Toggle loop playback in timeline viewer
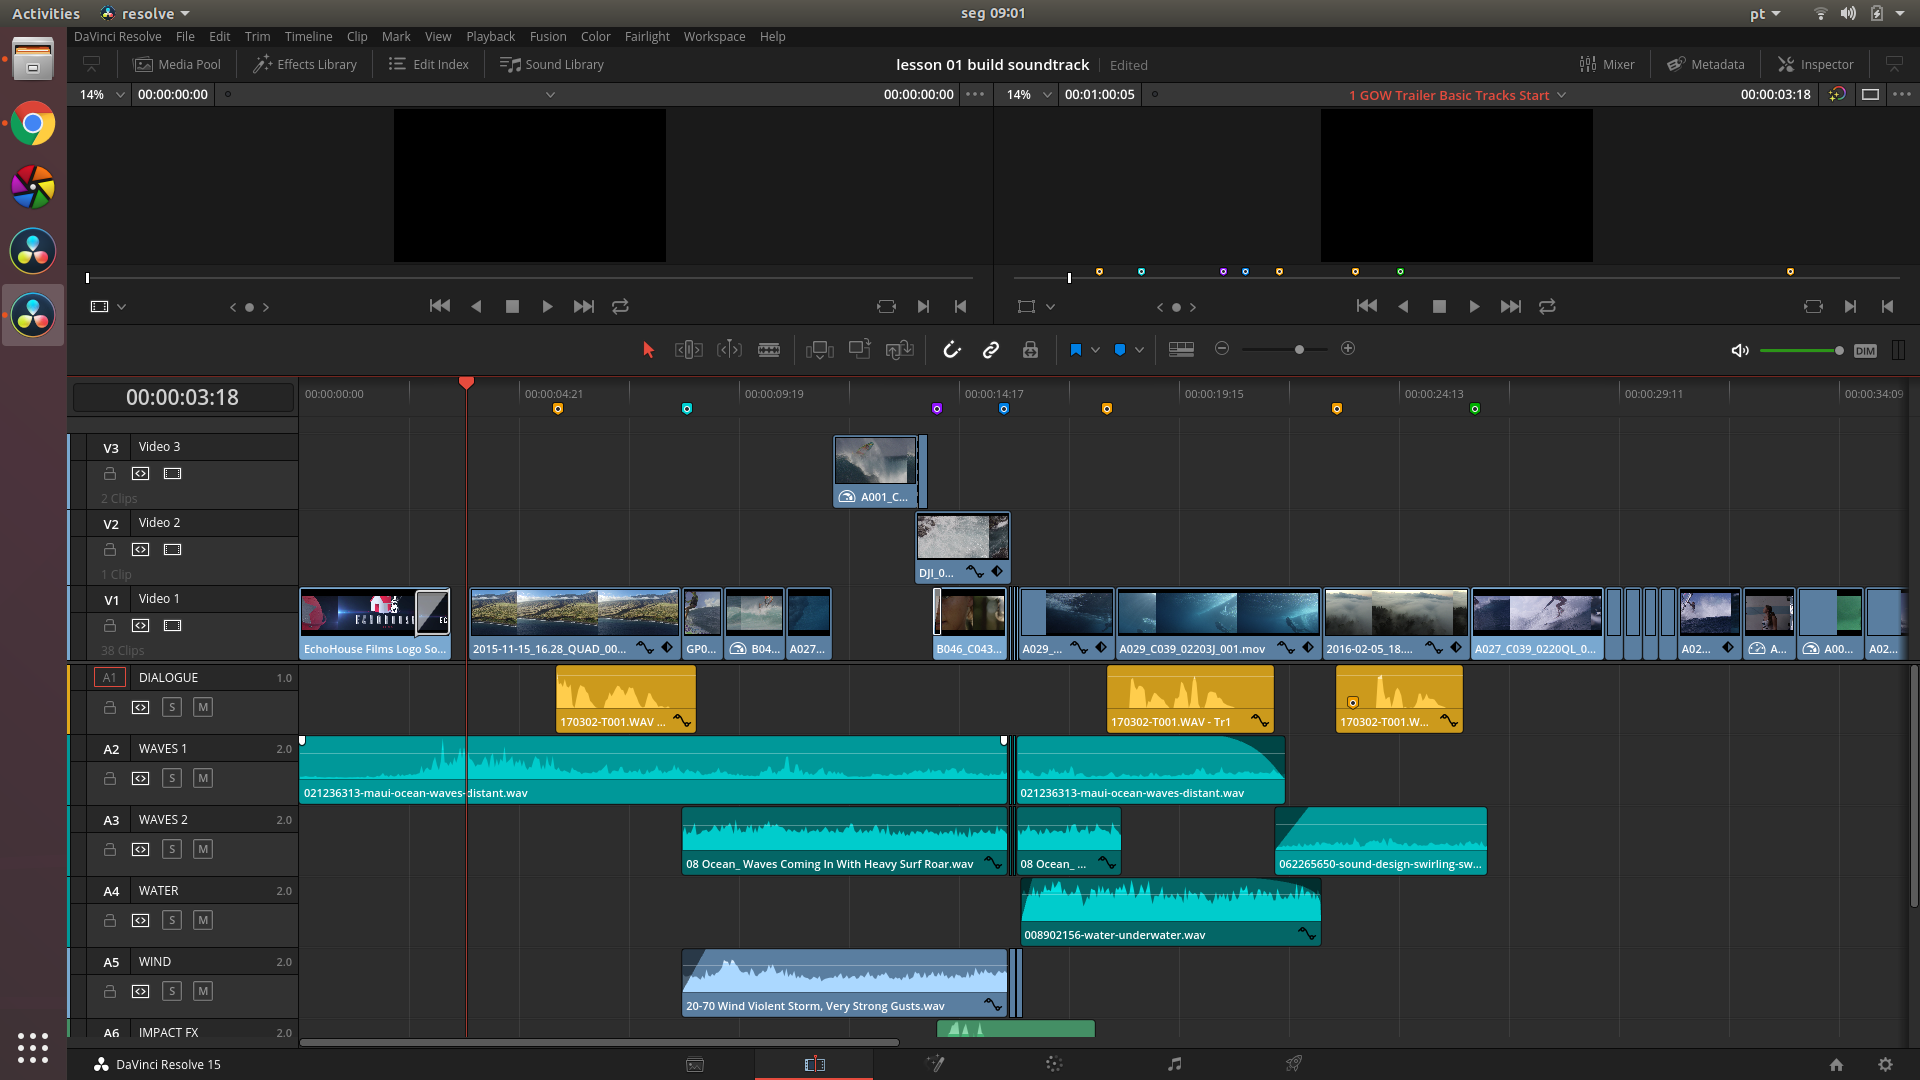This screenshot has width=1920, height=1080. click(1547, 307)
